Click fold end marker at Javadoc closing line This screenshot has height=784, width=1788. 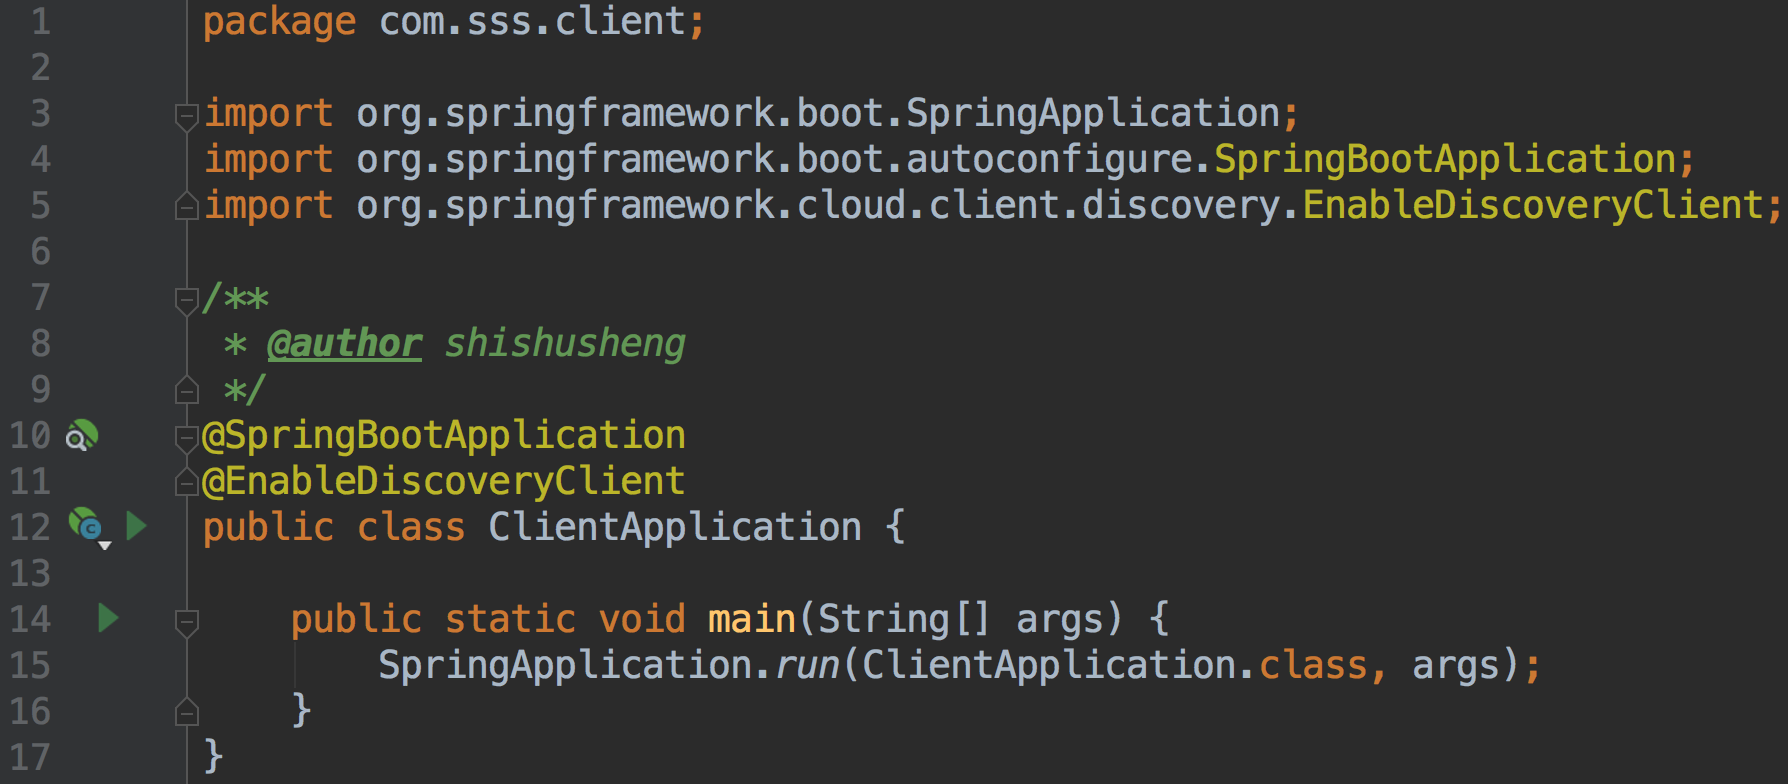click(x=186, y=390)
